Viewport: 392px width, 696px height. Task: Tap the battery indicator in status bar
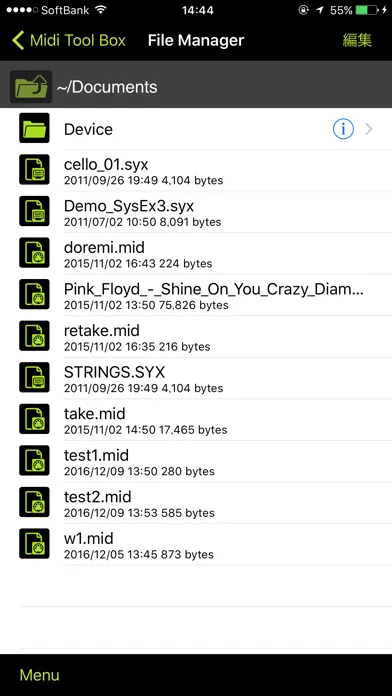tap(367, 10)
